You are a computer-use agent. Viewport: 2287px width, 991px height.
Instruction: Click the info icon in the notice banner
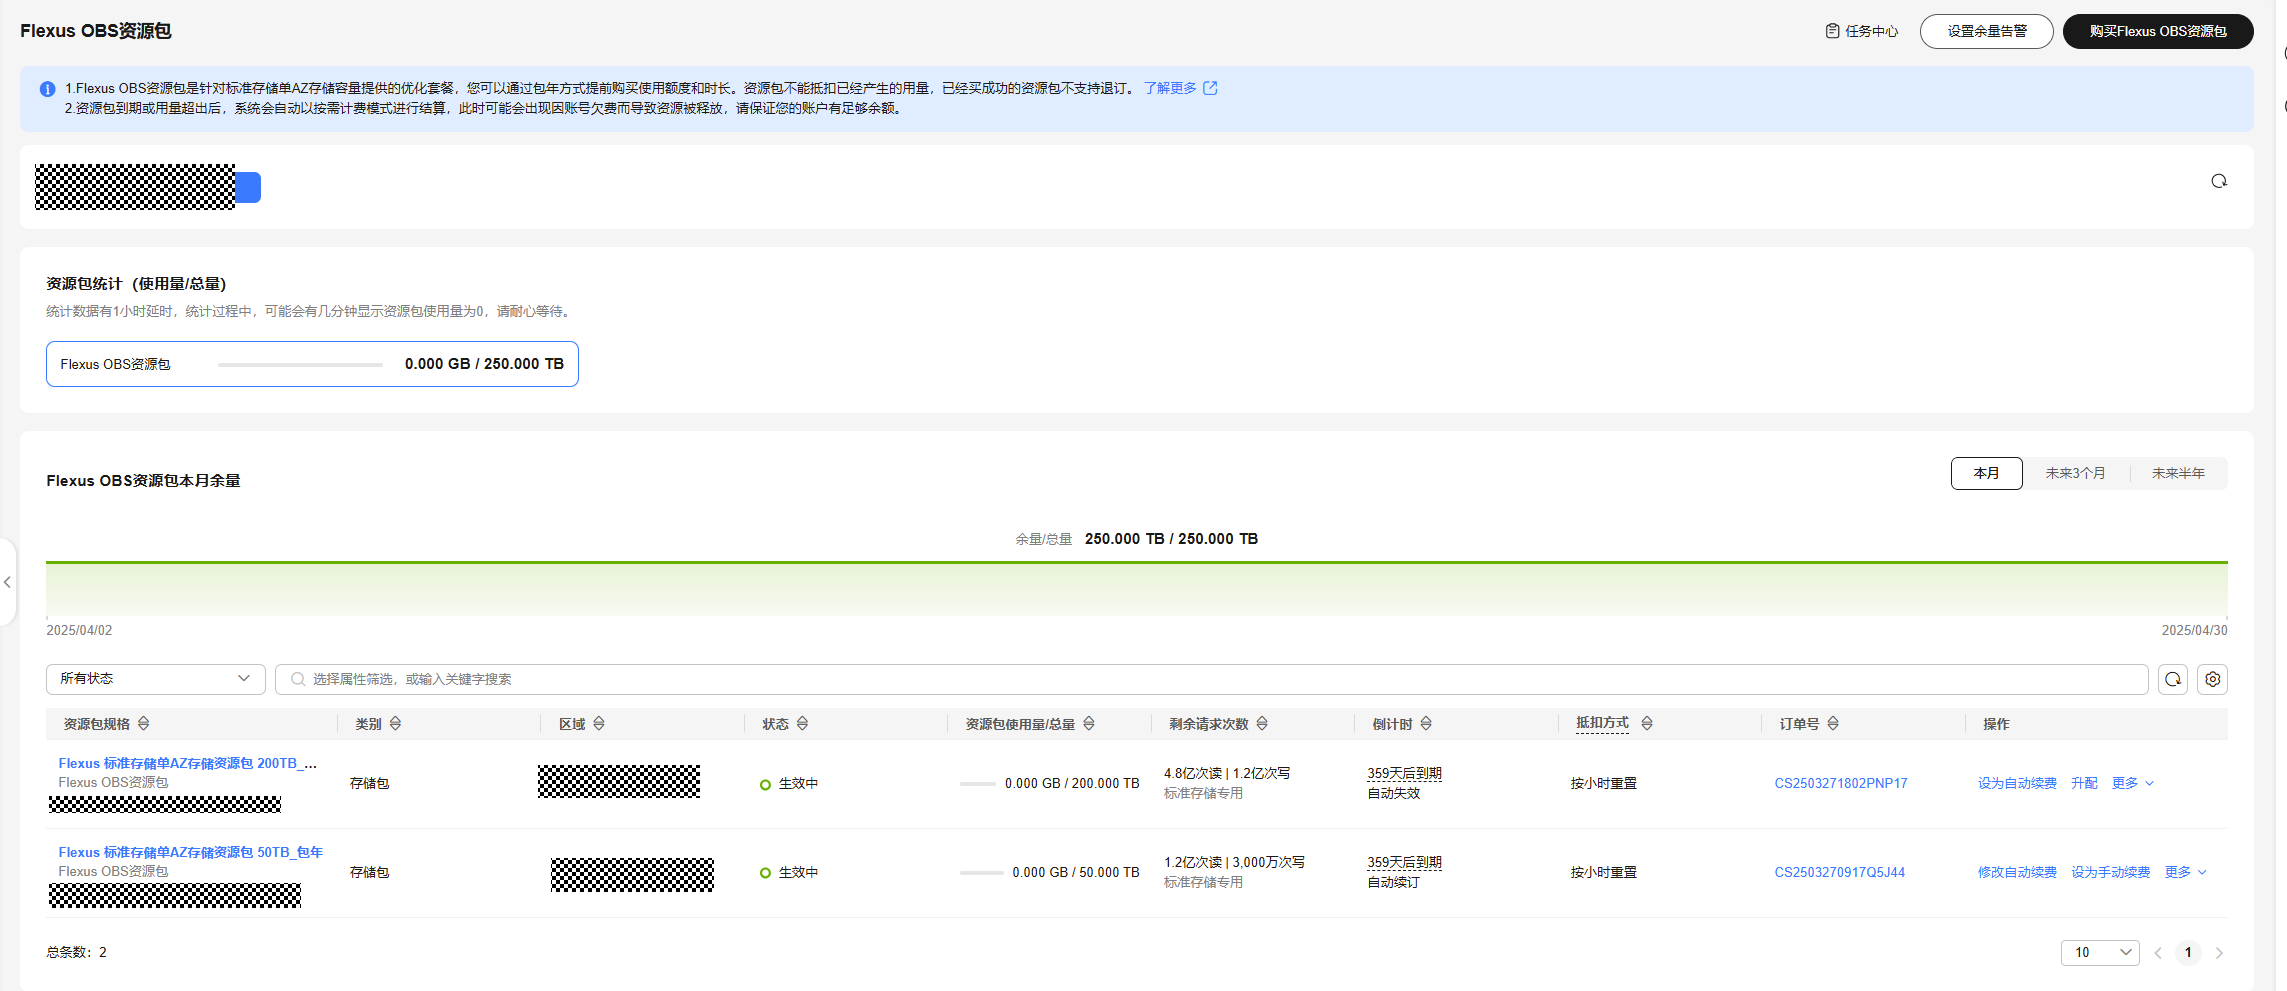(47, 89)
